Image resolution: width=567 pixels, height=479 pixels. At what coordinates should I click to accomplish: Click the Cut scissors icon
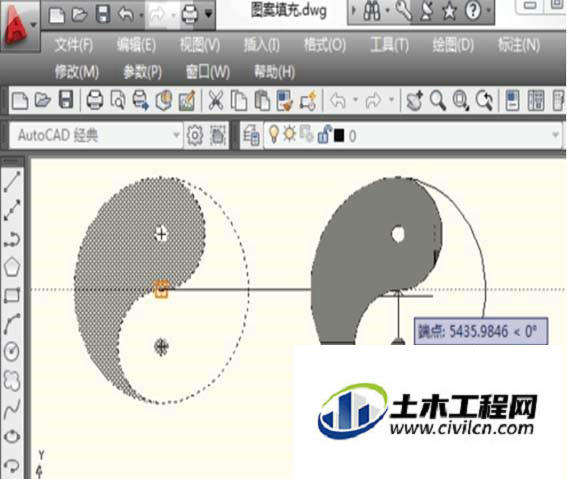pos(216,100)
